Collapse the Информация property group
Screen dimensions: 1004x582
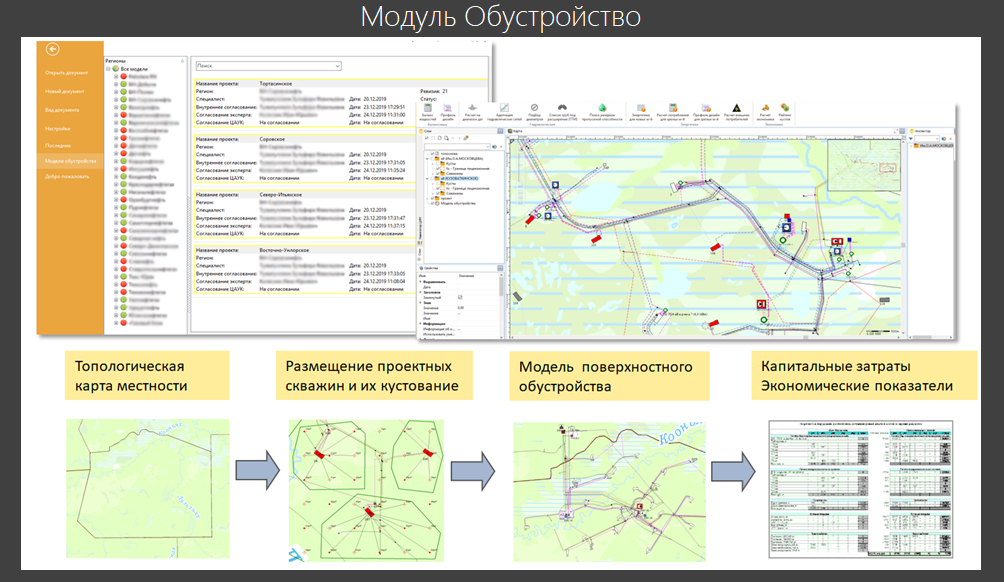420,323
